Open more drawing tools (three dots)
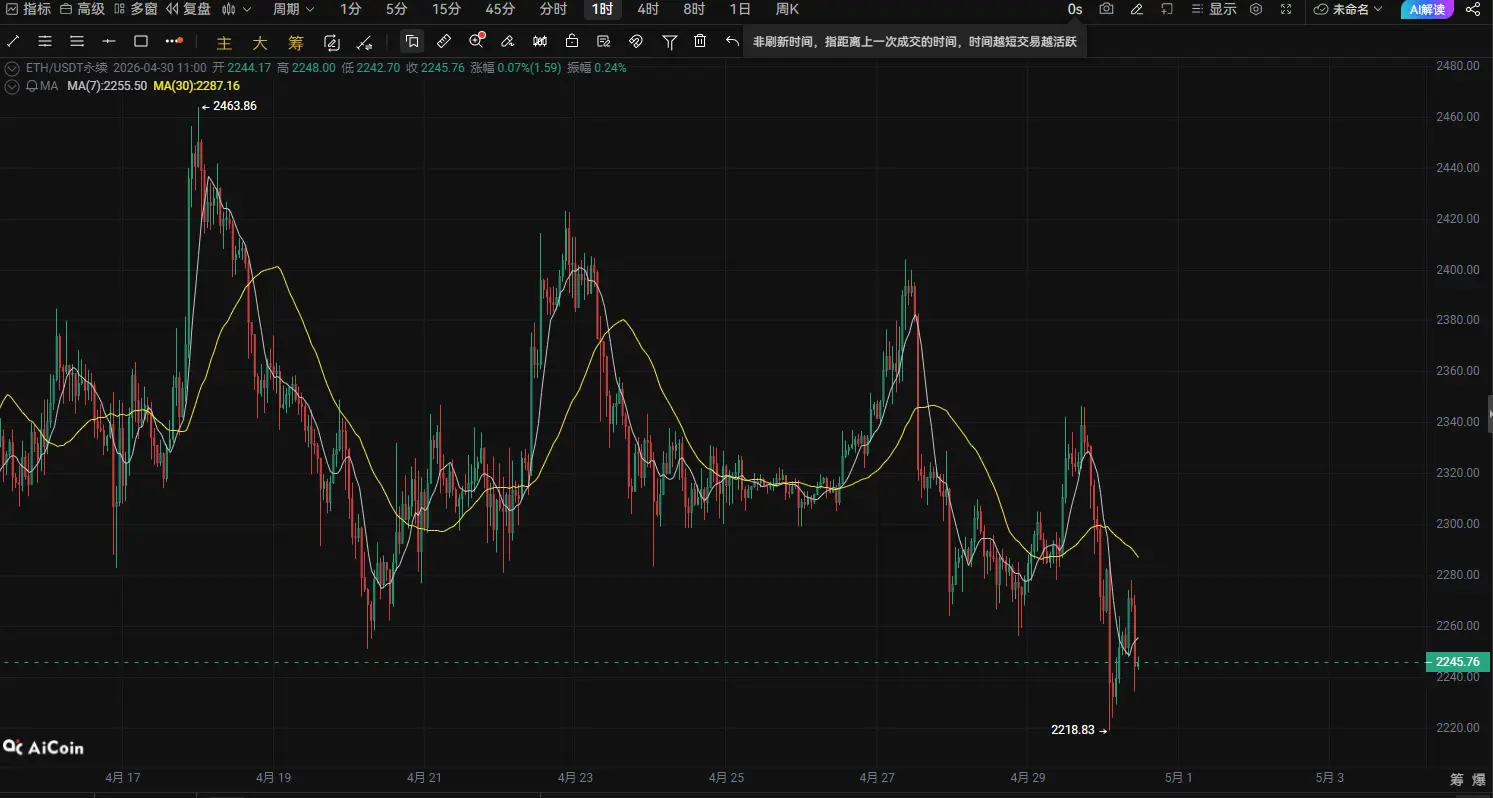Screen dimensions: 1493x798 pos(174,41)
